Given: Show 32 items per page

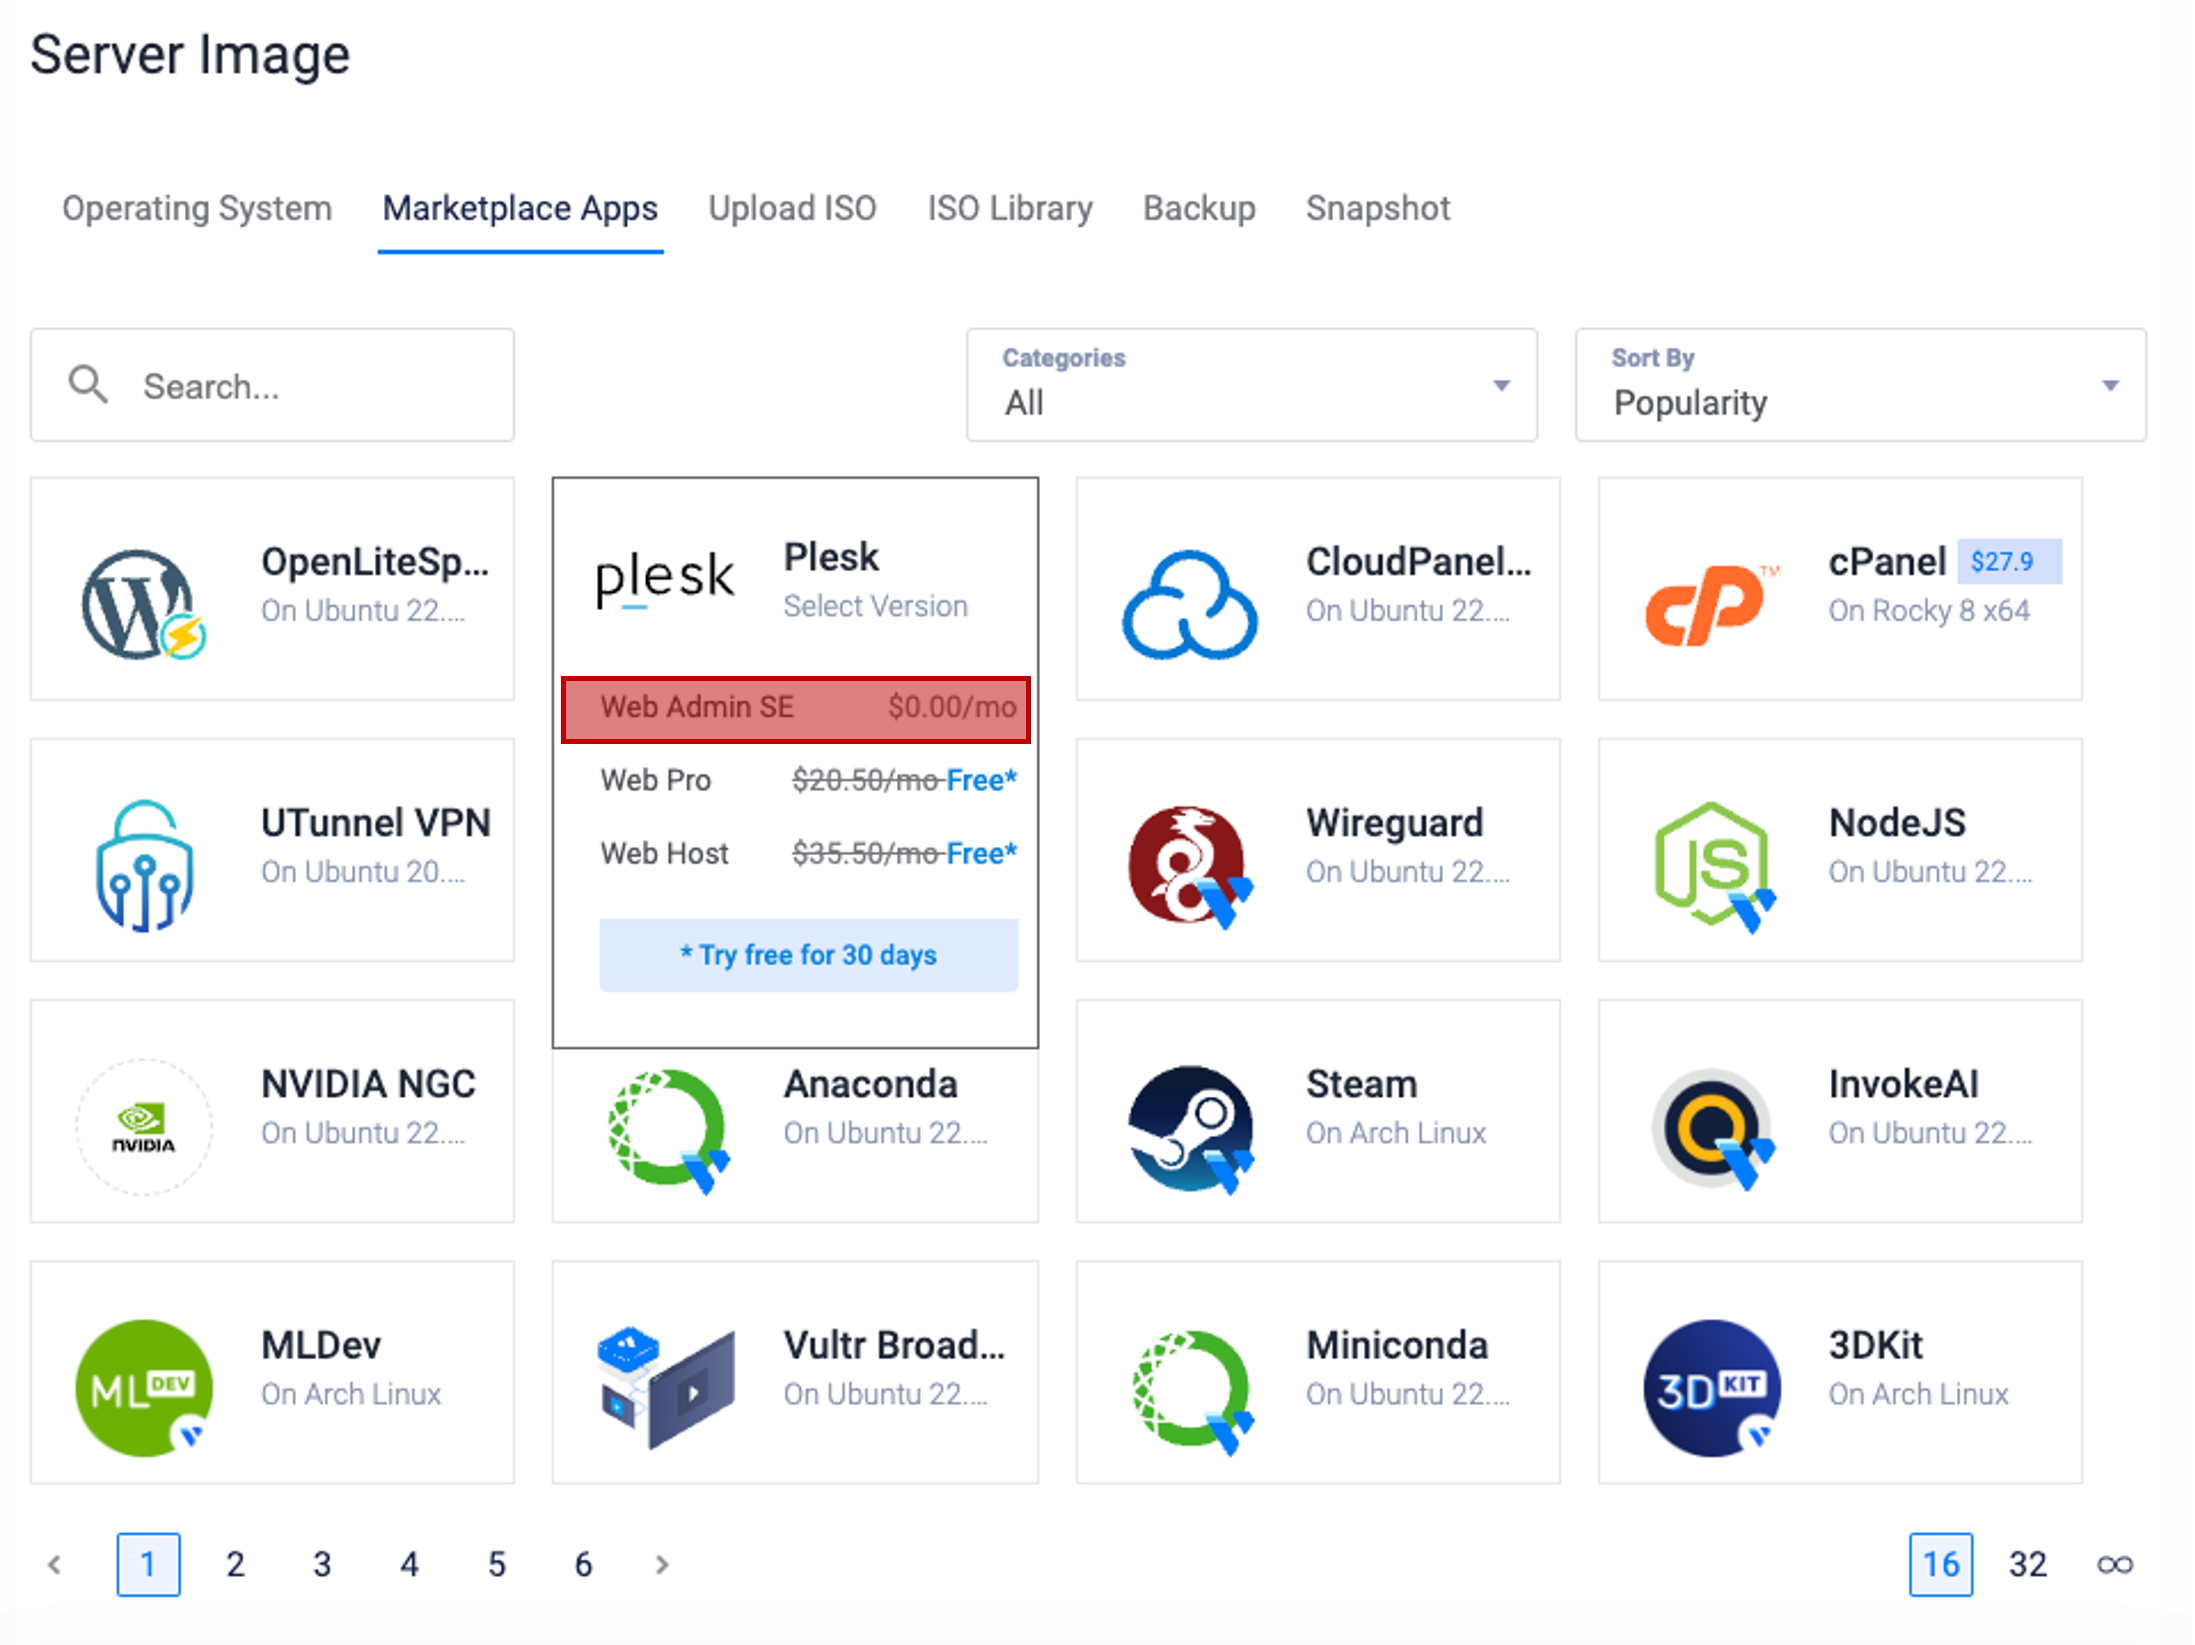Looking at the screenshot, I should 2027,1564.
